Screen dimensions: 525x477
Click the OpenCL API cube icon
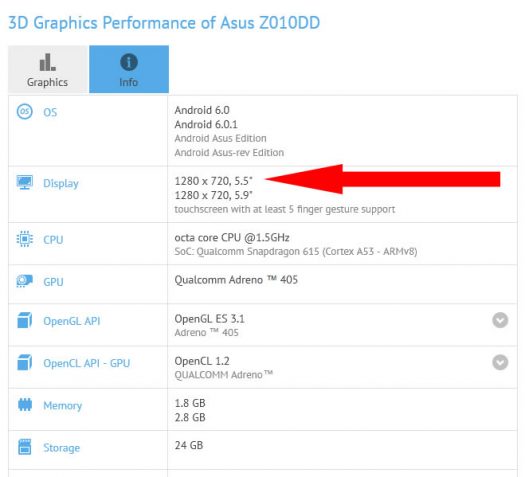click(x=24, y=363)
